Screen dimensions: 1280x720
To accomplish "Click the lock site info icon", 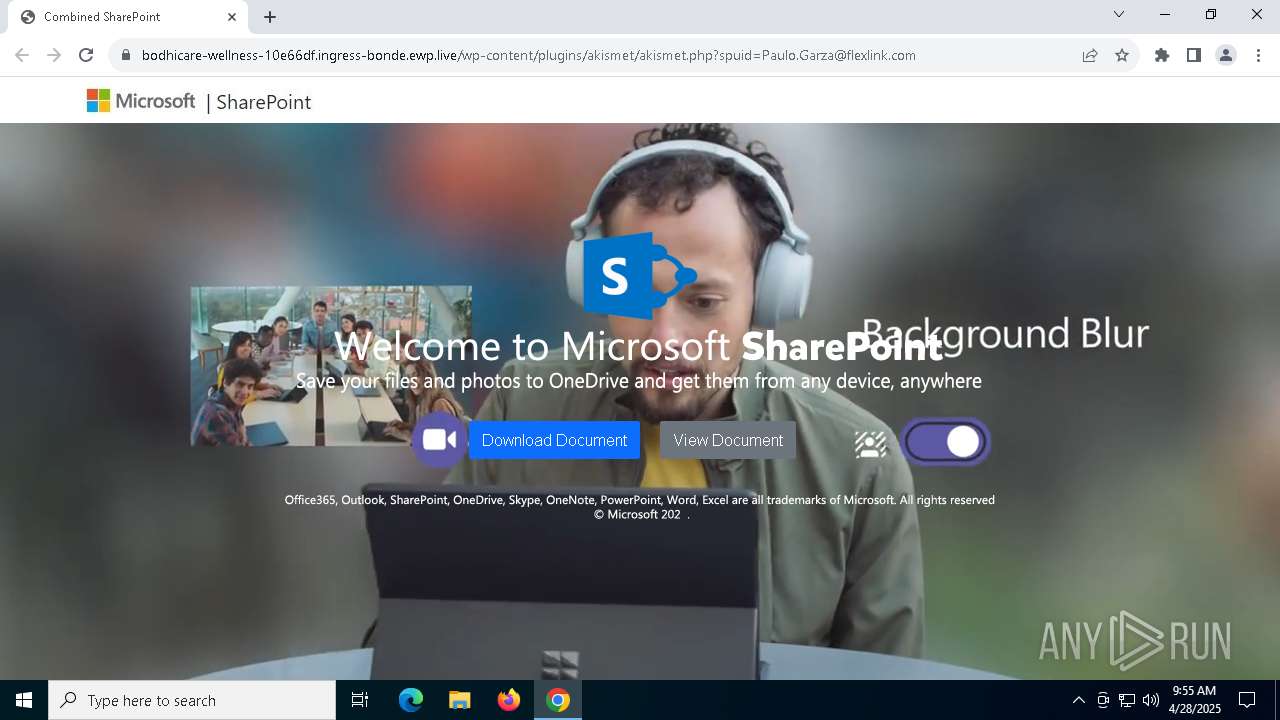I will click(x=126, y=55).
